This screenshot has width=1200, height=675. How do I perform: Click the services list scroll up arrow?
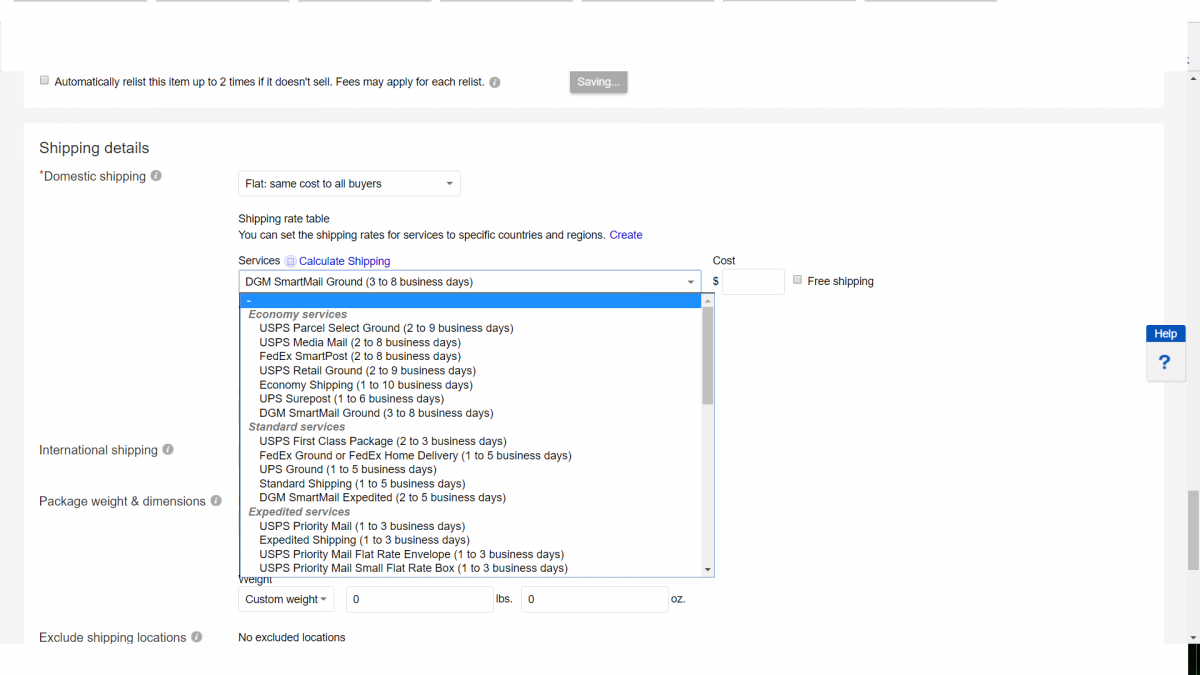(708, 300)
